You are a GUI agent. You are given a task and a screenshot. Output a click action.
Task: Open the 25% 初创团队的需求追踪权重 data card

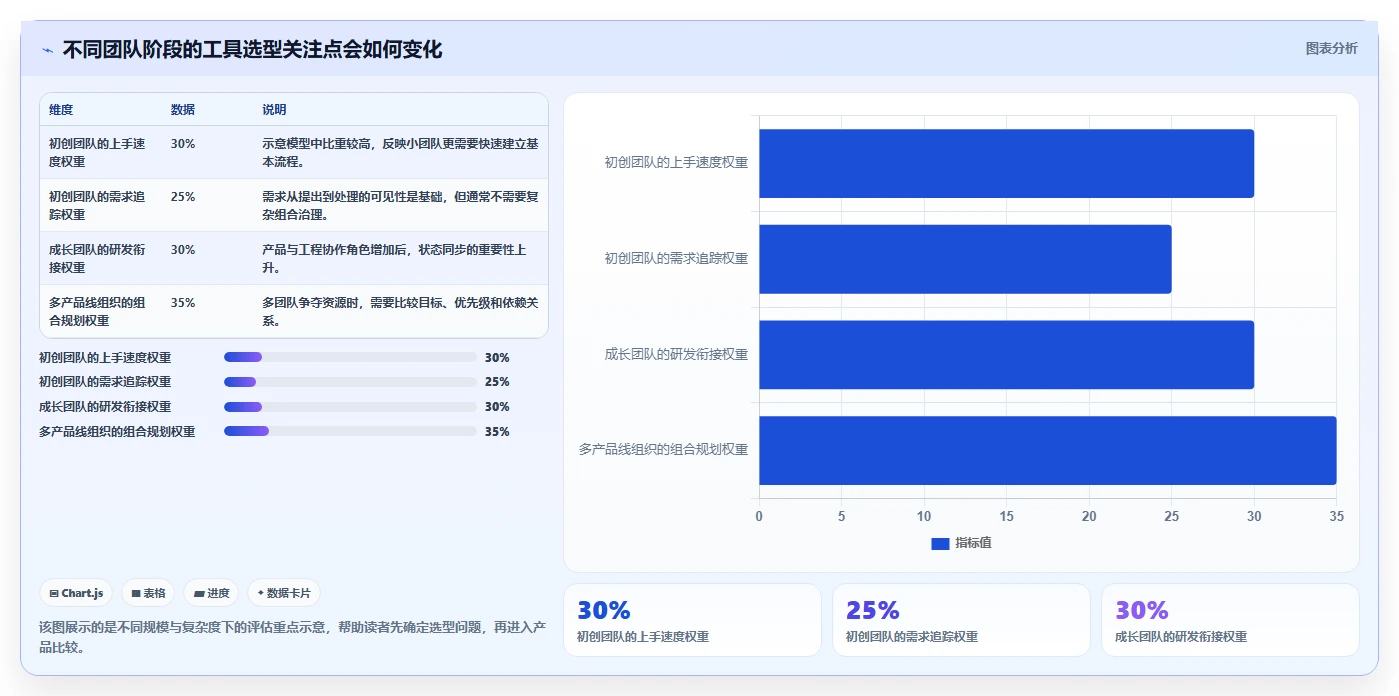[x=961, y=620]
